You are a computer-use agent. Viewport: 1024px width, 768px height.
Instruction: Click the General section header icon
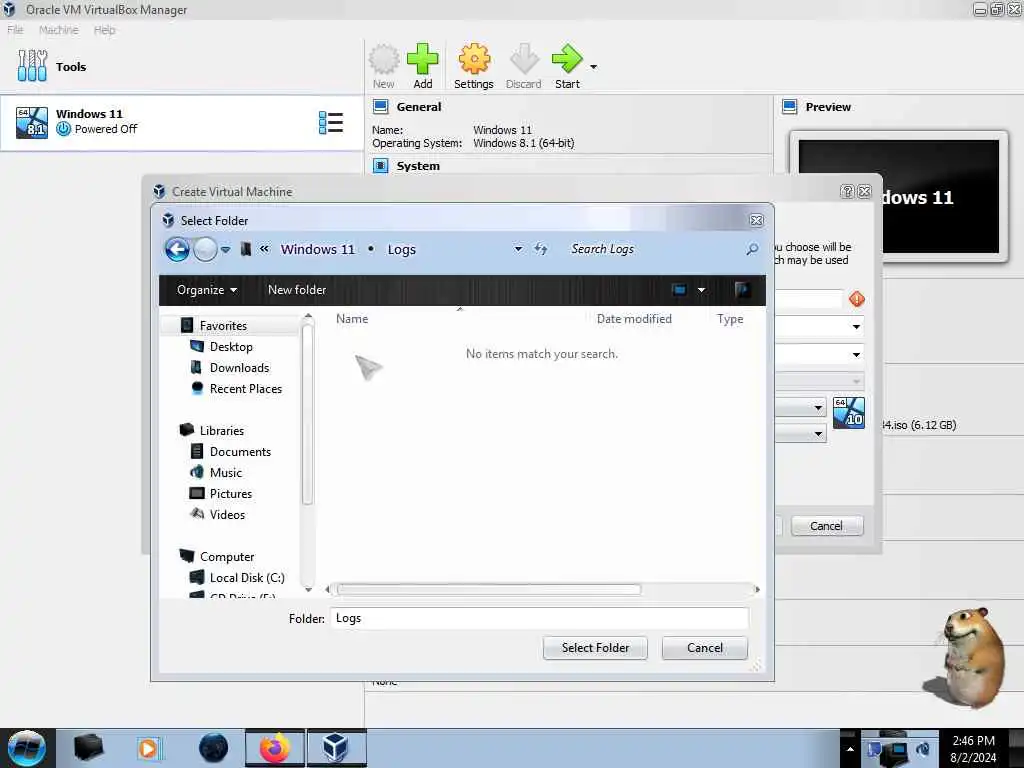point(381,106)
